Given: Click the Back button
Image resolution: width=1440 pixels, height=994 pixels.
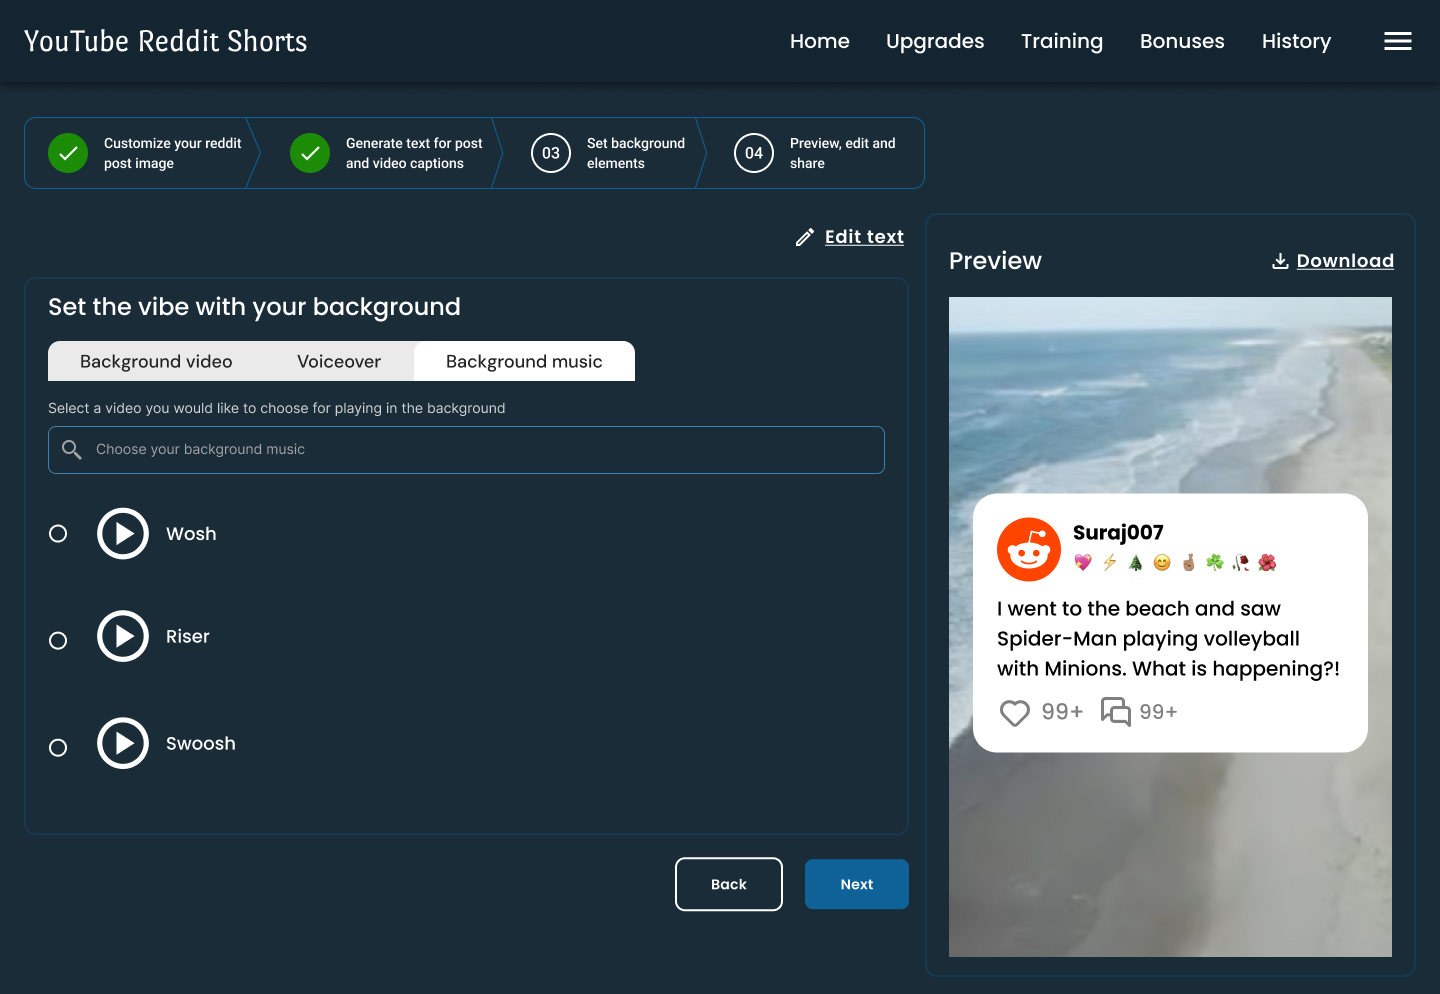Looking at the screenshot, I should 729,884.
